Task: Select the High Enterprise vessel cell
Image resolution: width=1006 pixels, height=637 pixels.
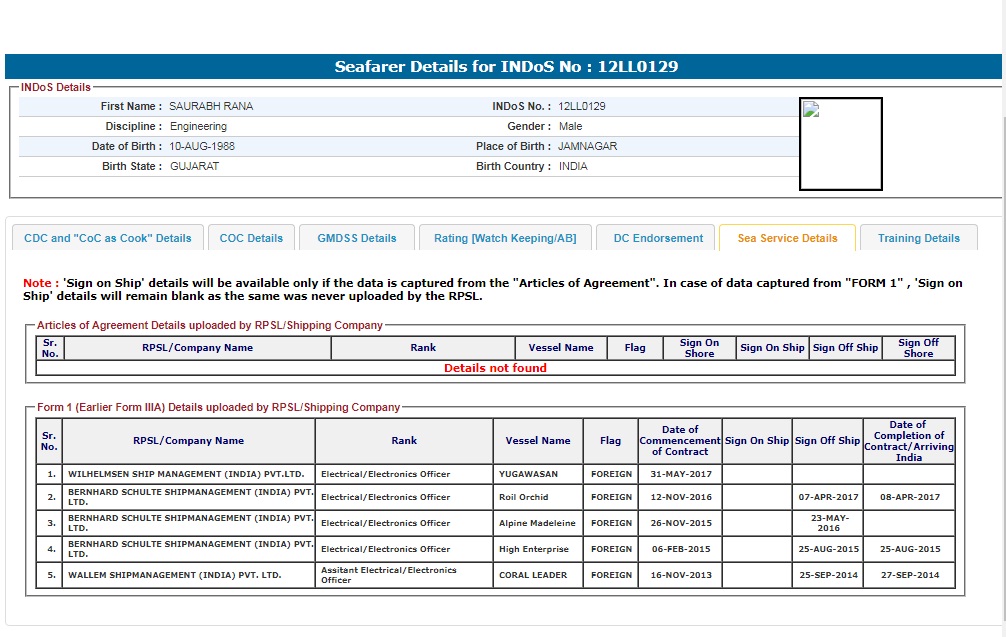Action: tap(538, 549)
